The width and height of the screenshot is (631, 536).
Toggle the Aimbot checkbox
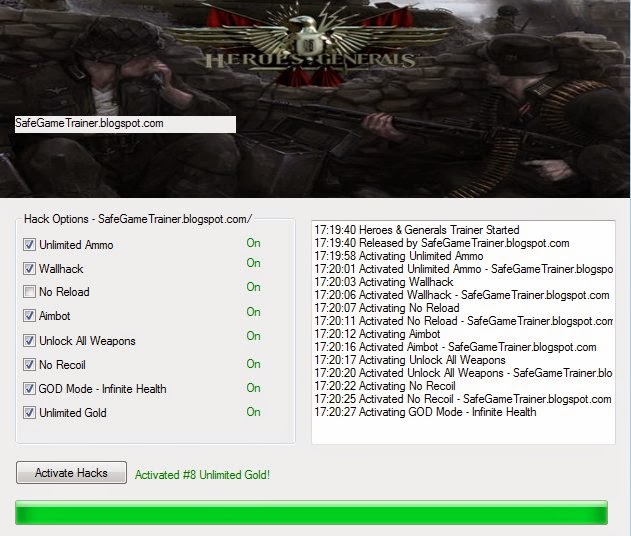click(29, 315)
